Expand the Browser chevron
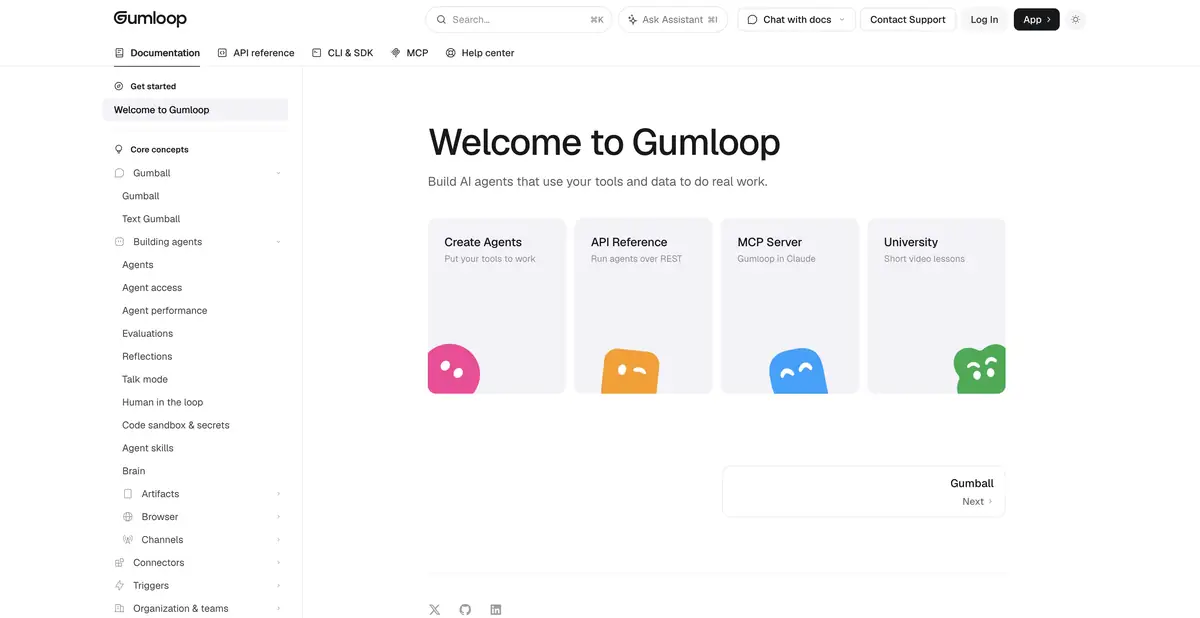 click(278, 517)
